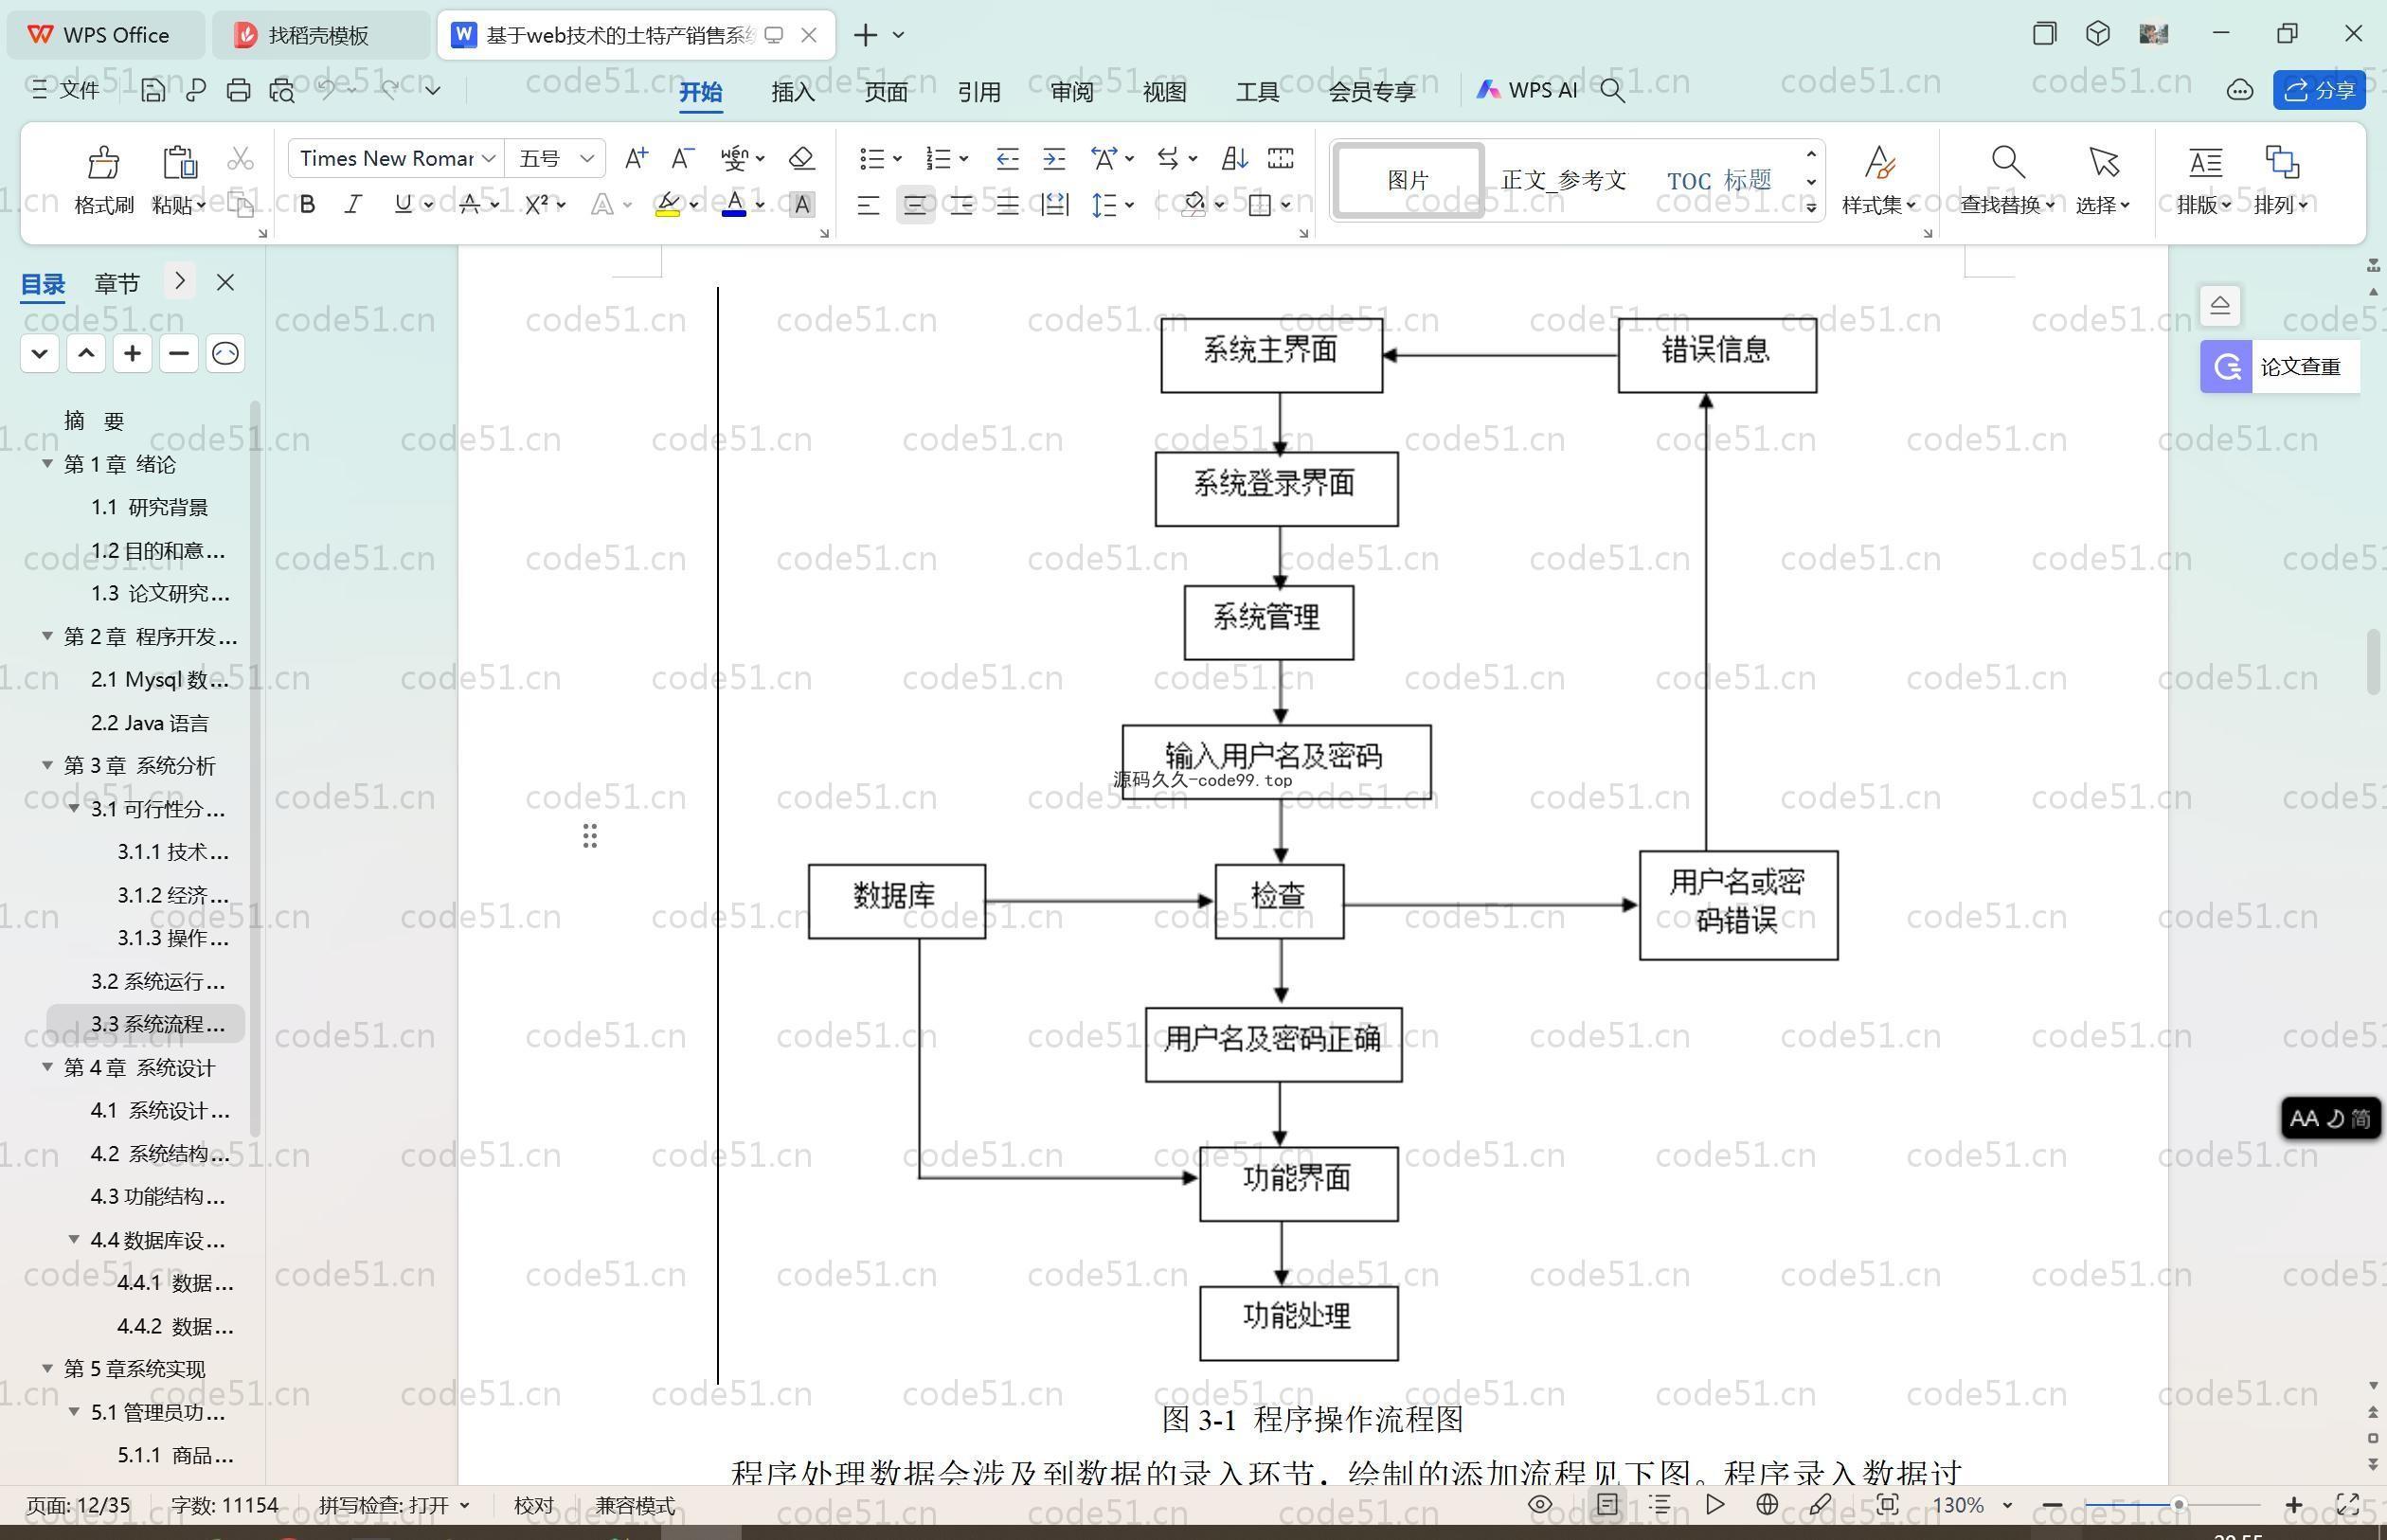Open the font size dropdown showing 五号
Screen dimensions: 2387x1540
(x=587, y=159)
